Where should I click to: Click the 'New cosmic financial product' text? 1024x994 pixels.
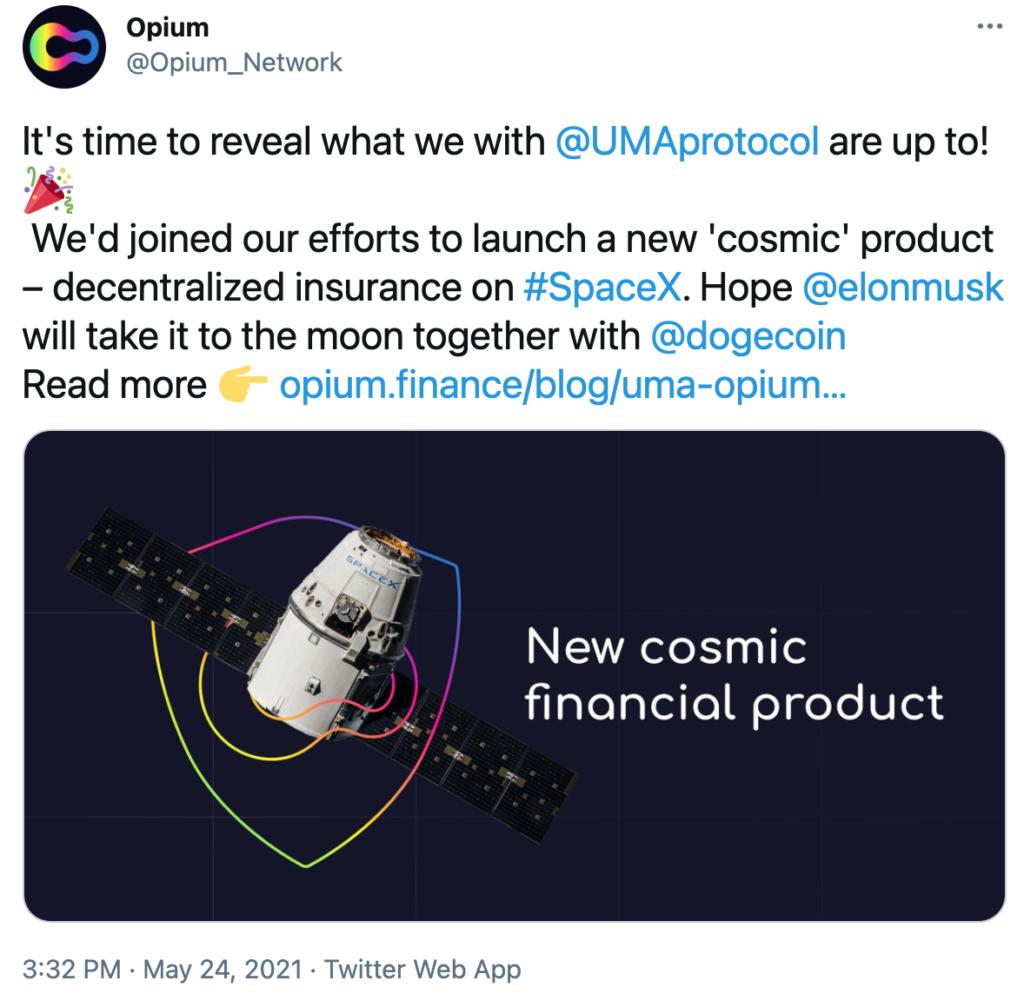click(x=734, y=675)
